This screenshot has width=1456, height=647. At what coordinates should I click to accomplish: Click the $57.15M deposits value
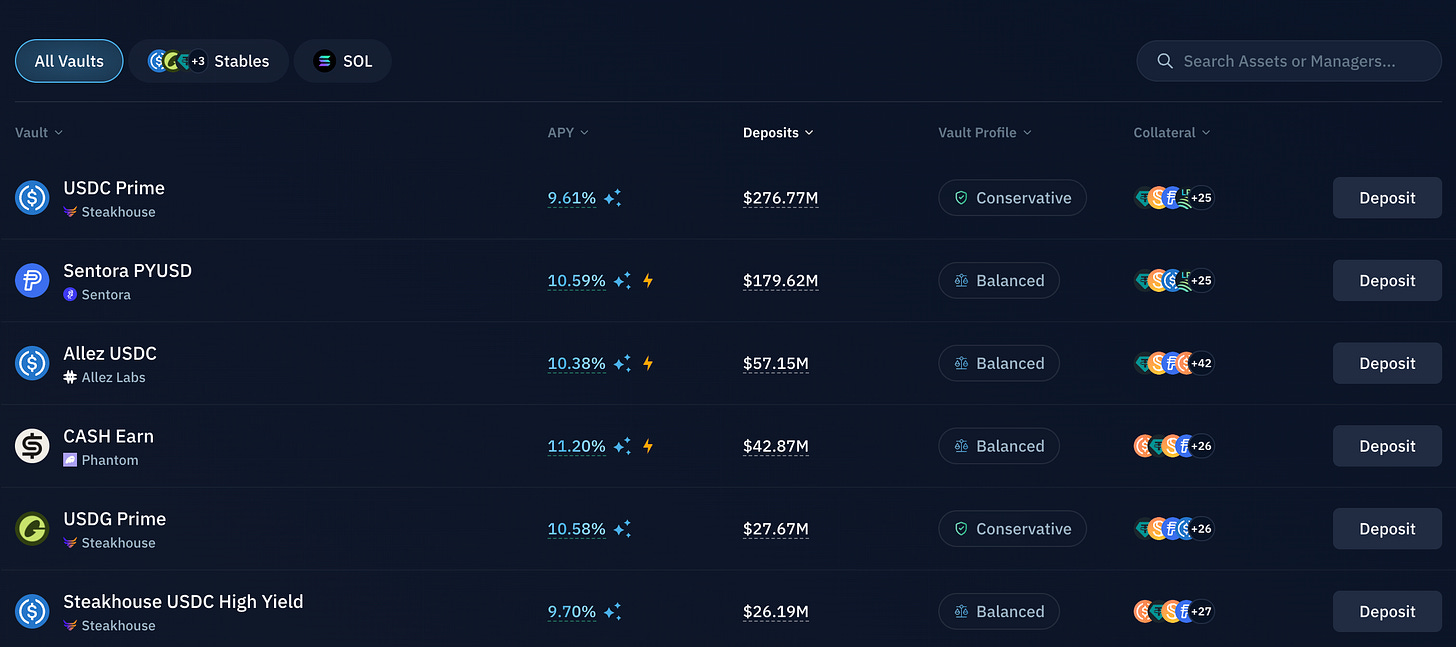pos(776,363)
